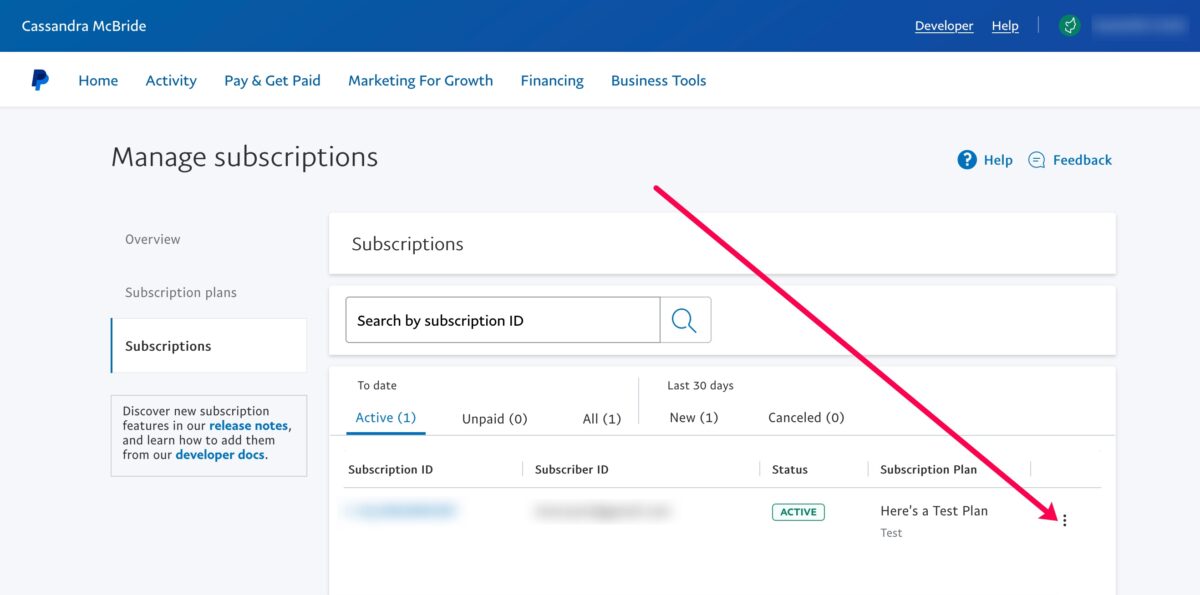The height and width of the screenshot is (595, 1200).
Task: Click the Developer link in header
Action: (944, 26)
